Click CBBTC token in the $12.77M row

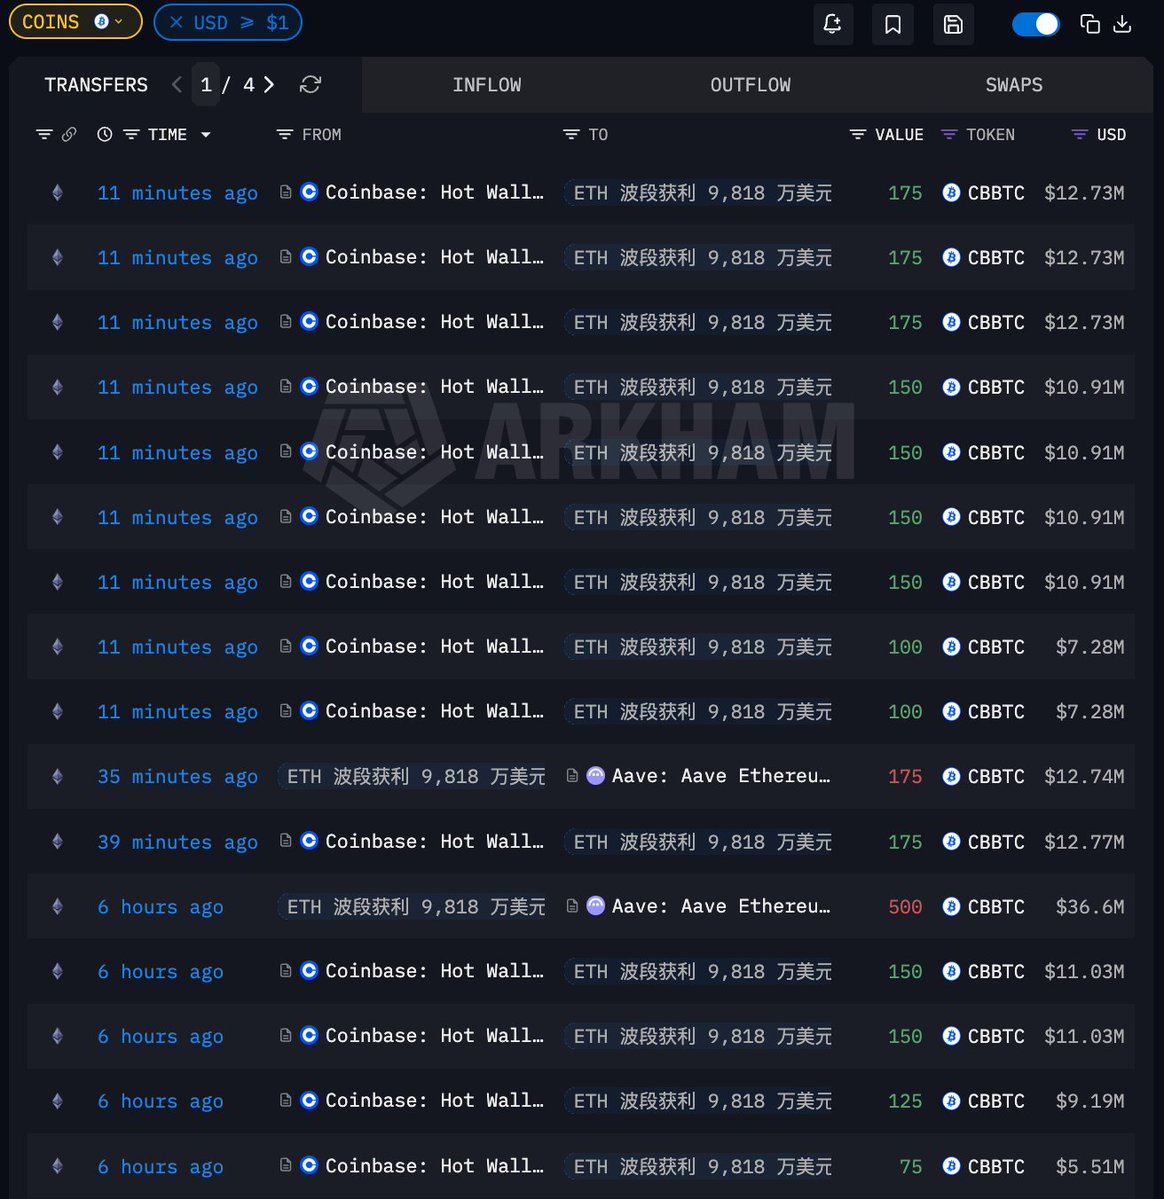(x=996, y=842)
